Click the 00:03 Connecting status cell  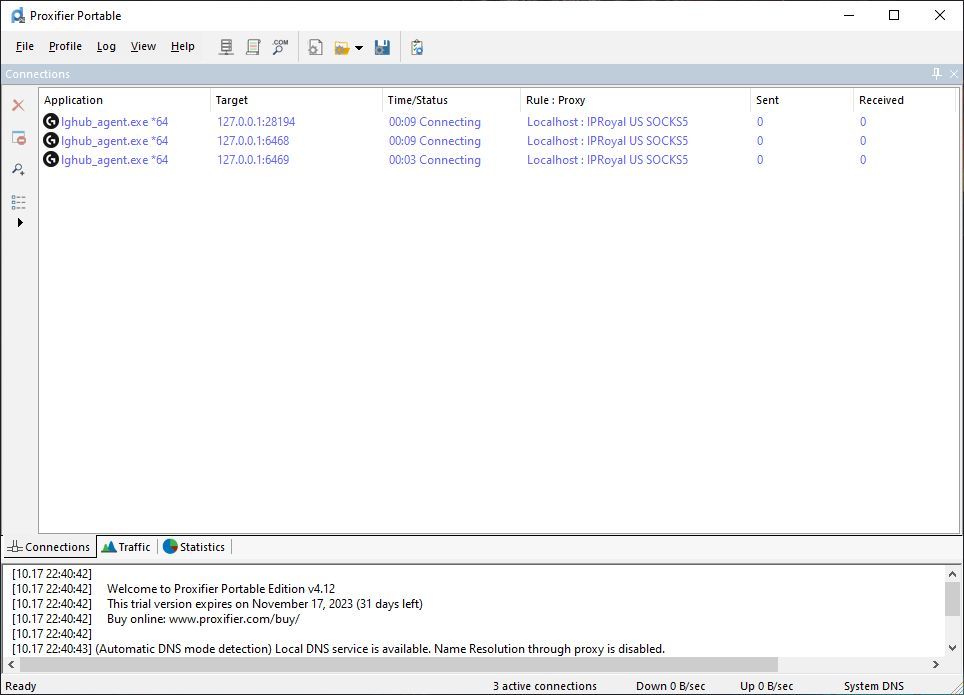tap(435, 160)
